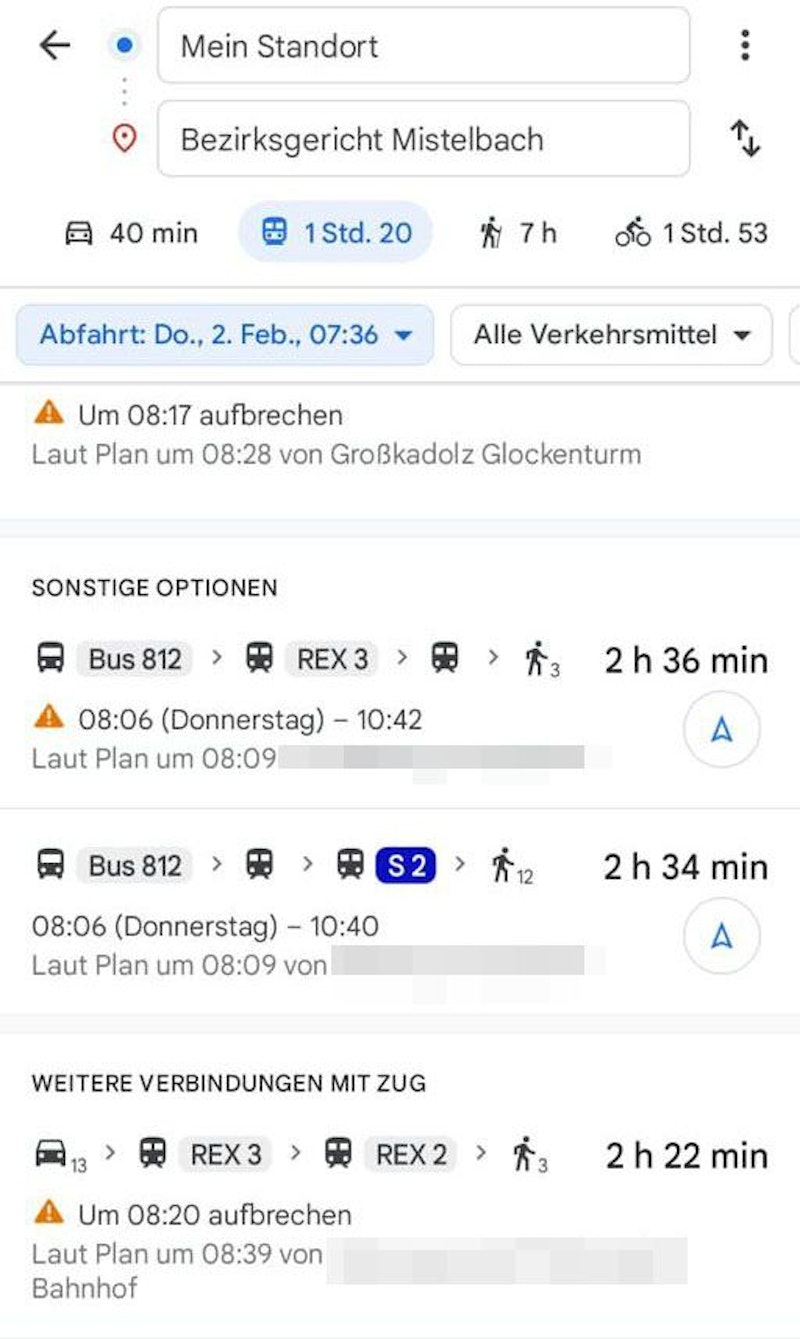Select public transit mode 1 Std. 20
This screenshot has height=1339, width=800.
(335, 233)
